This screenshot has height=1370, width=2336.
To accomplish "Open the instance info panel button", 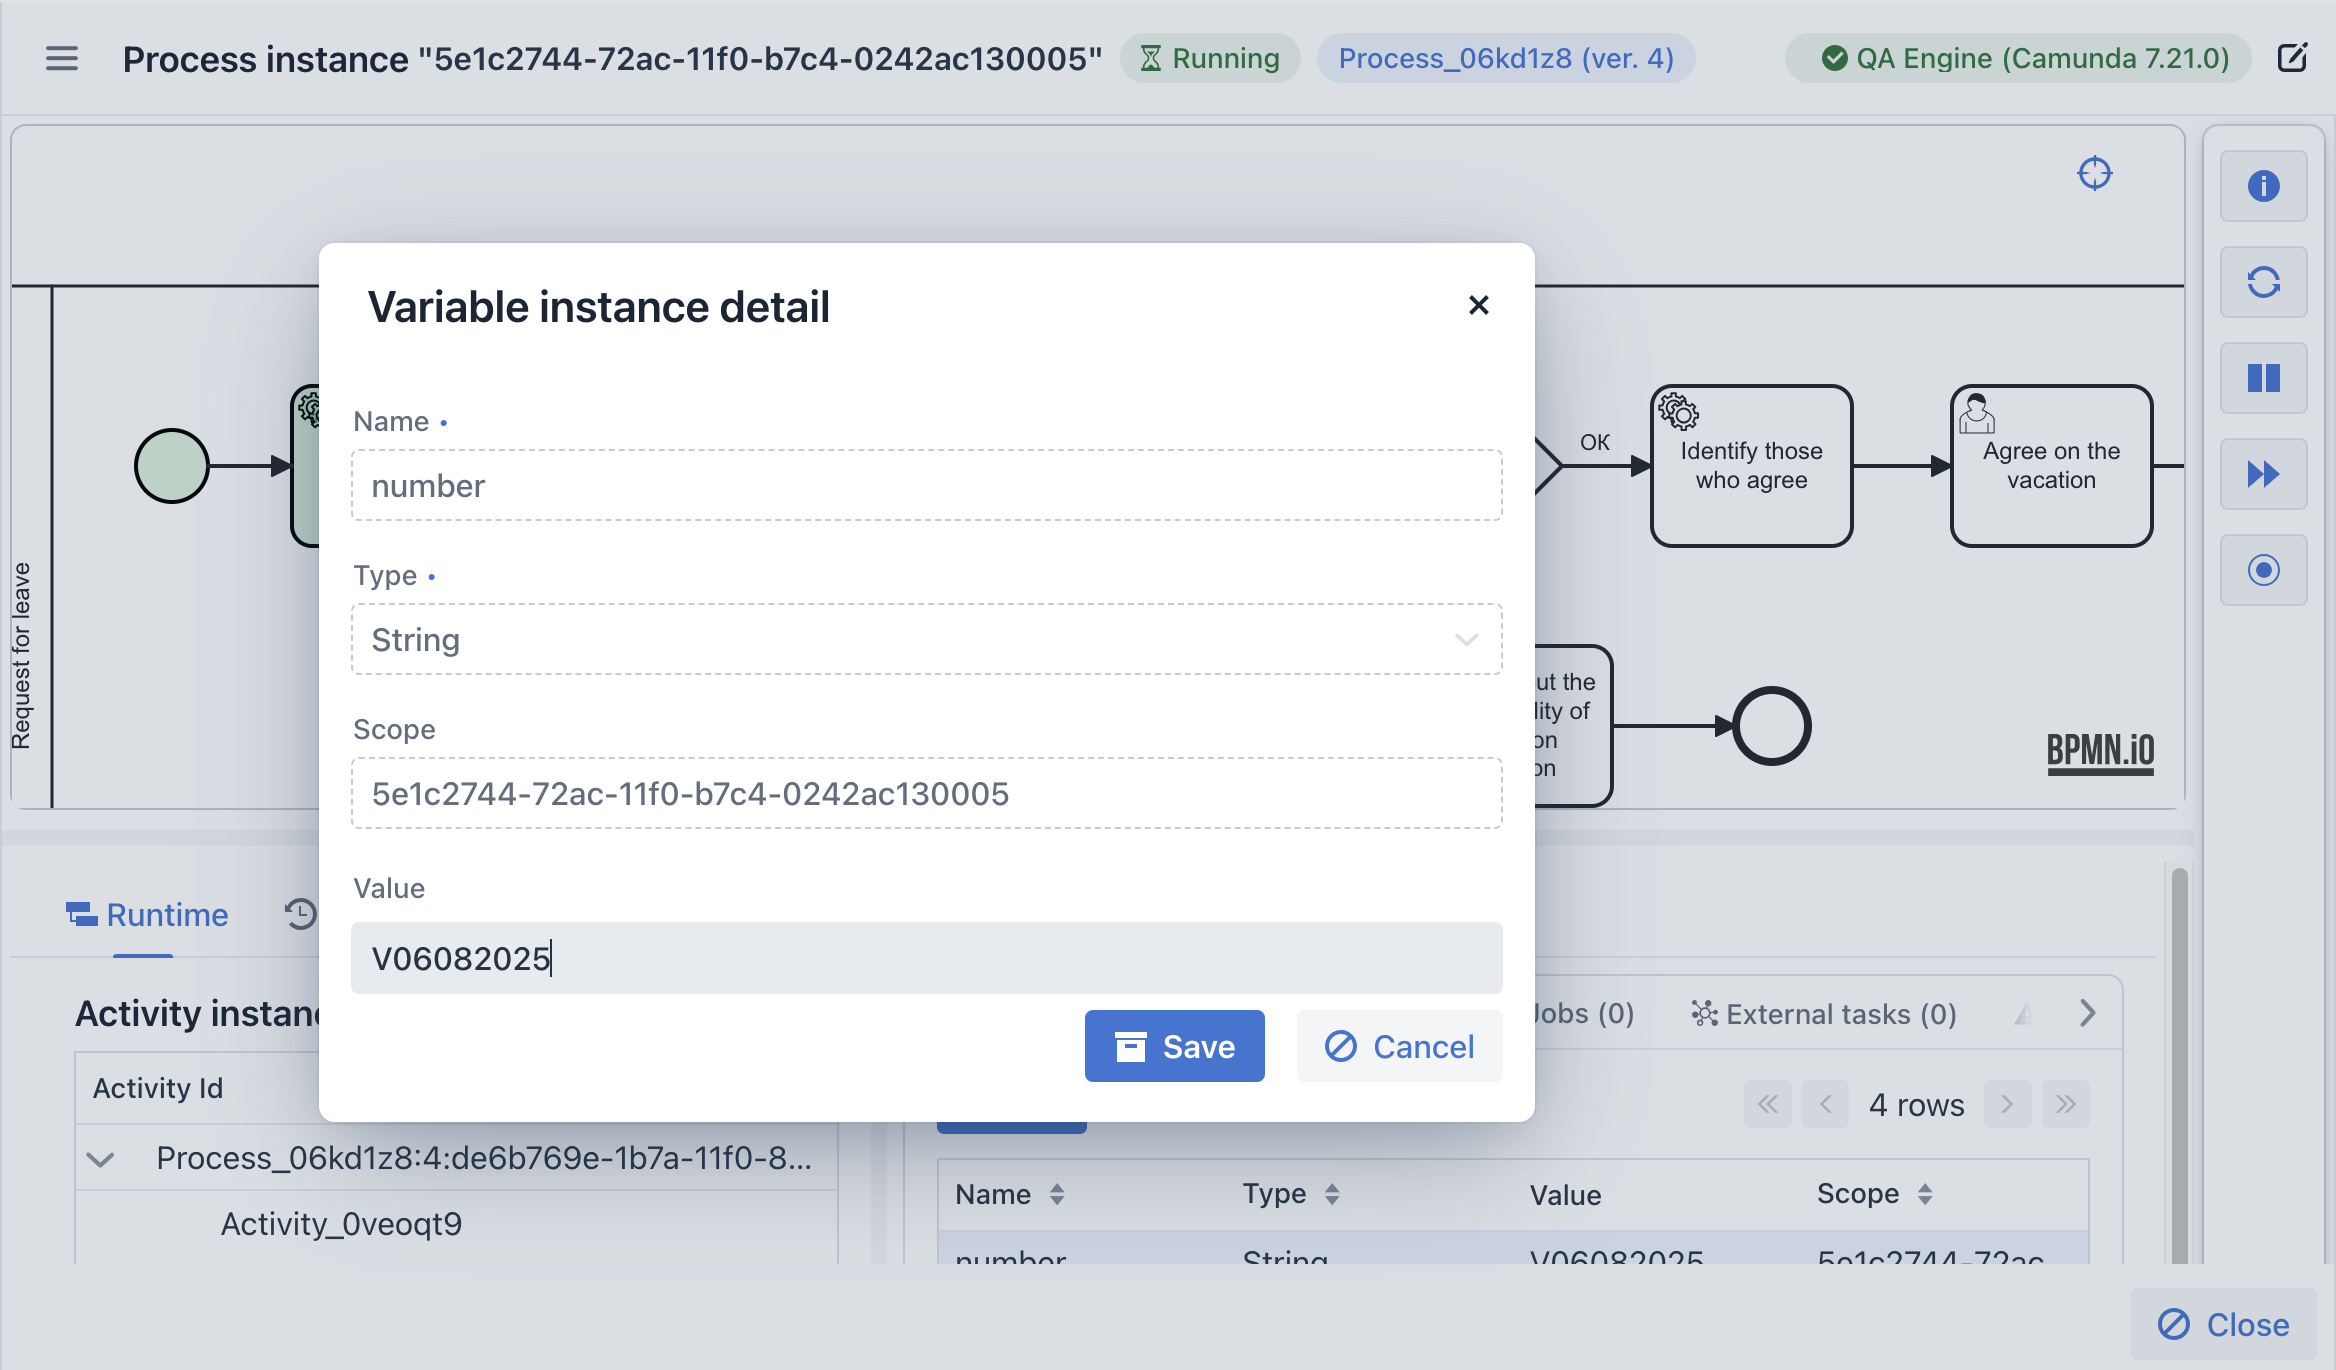I will [x=2263, y=186].
